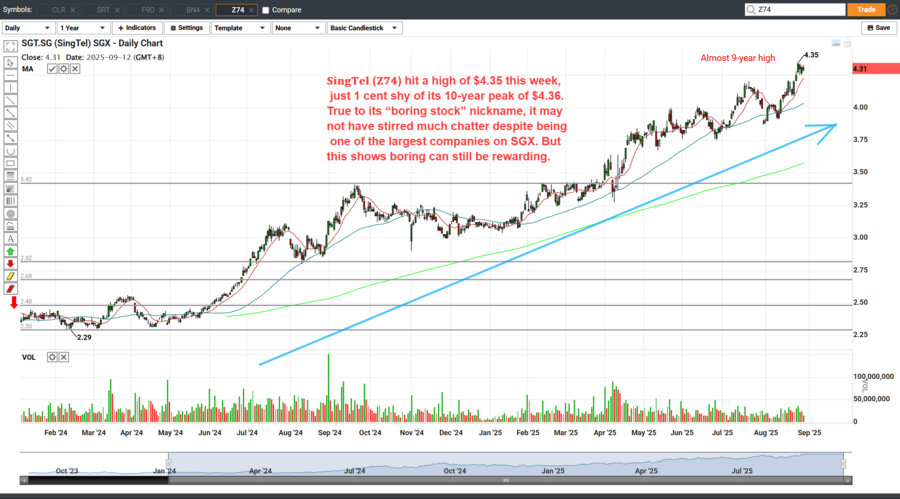Enable the Compare checkbox
Screen dimensions: 900x499
point(266,10)
